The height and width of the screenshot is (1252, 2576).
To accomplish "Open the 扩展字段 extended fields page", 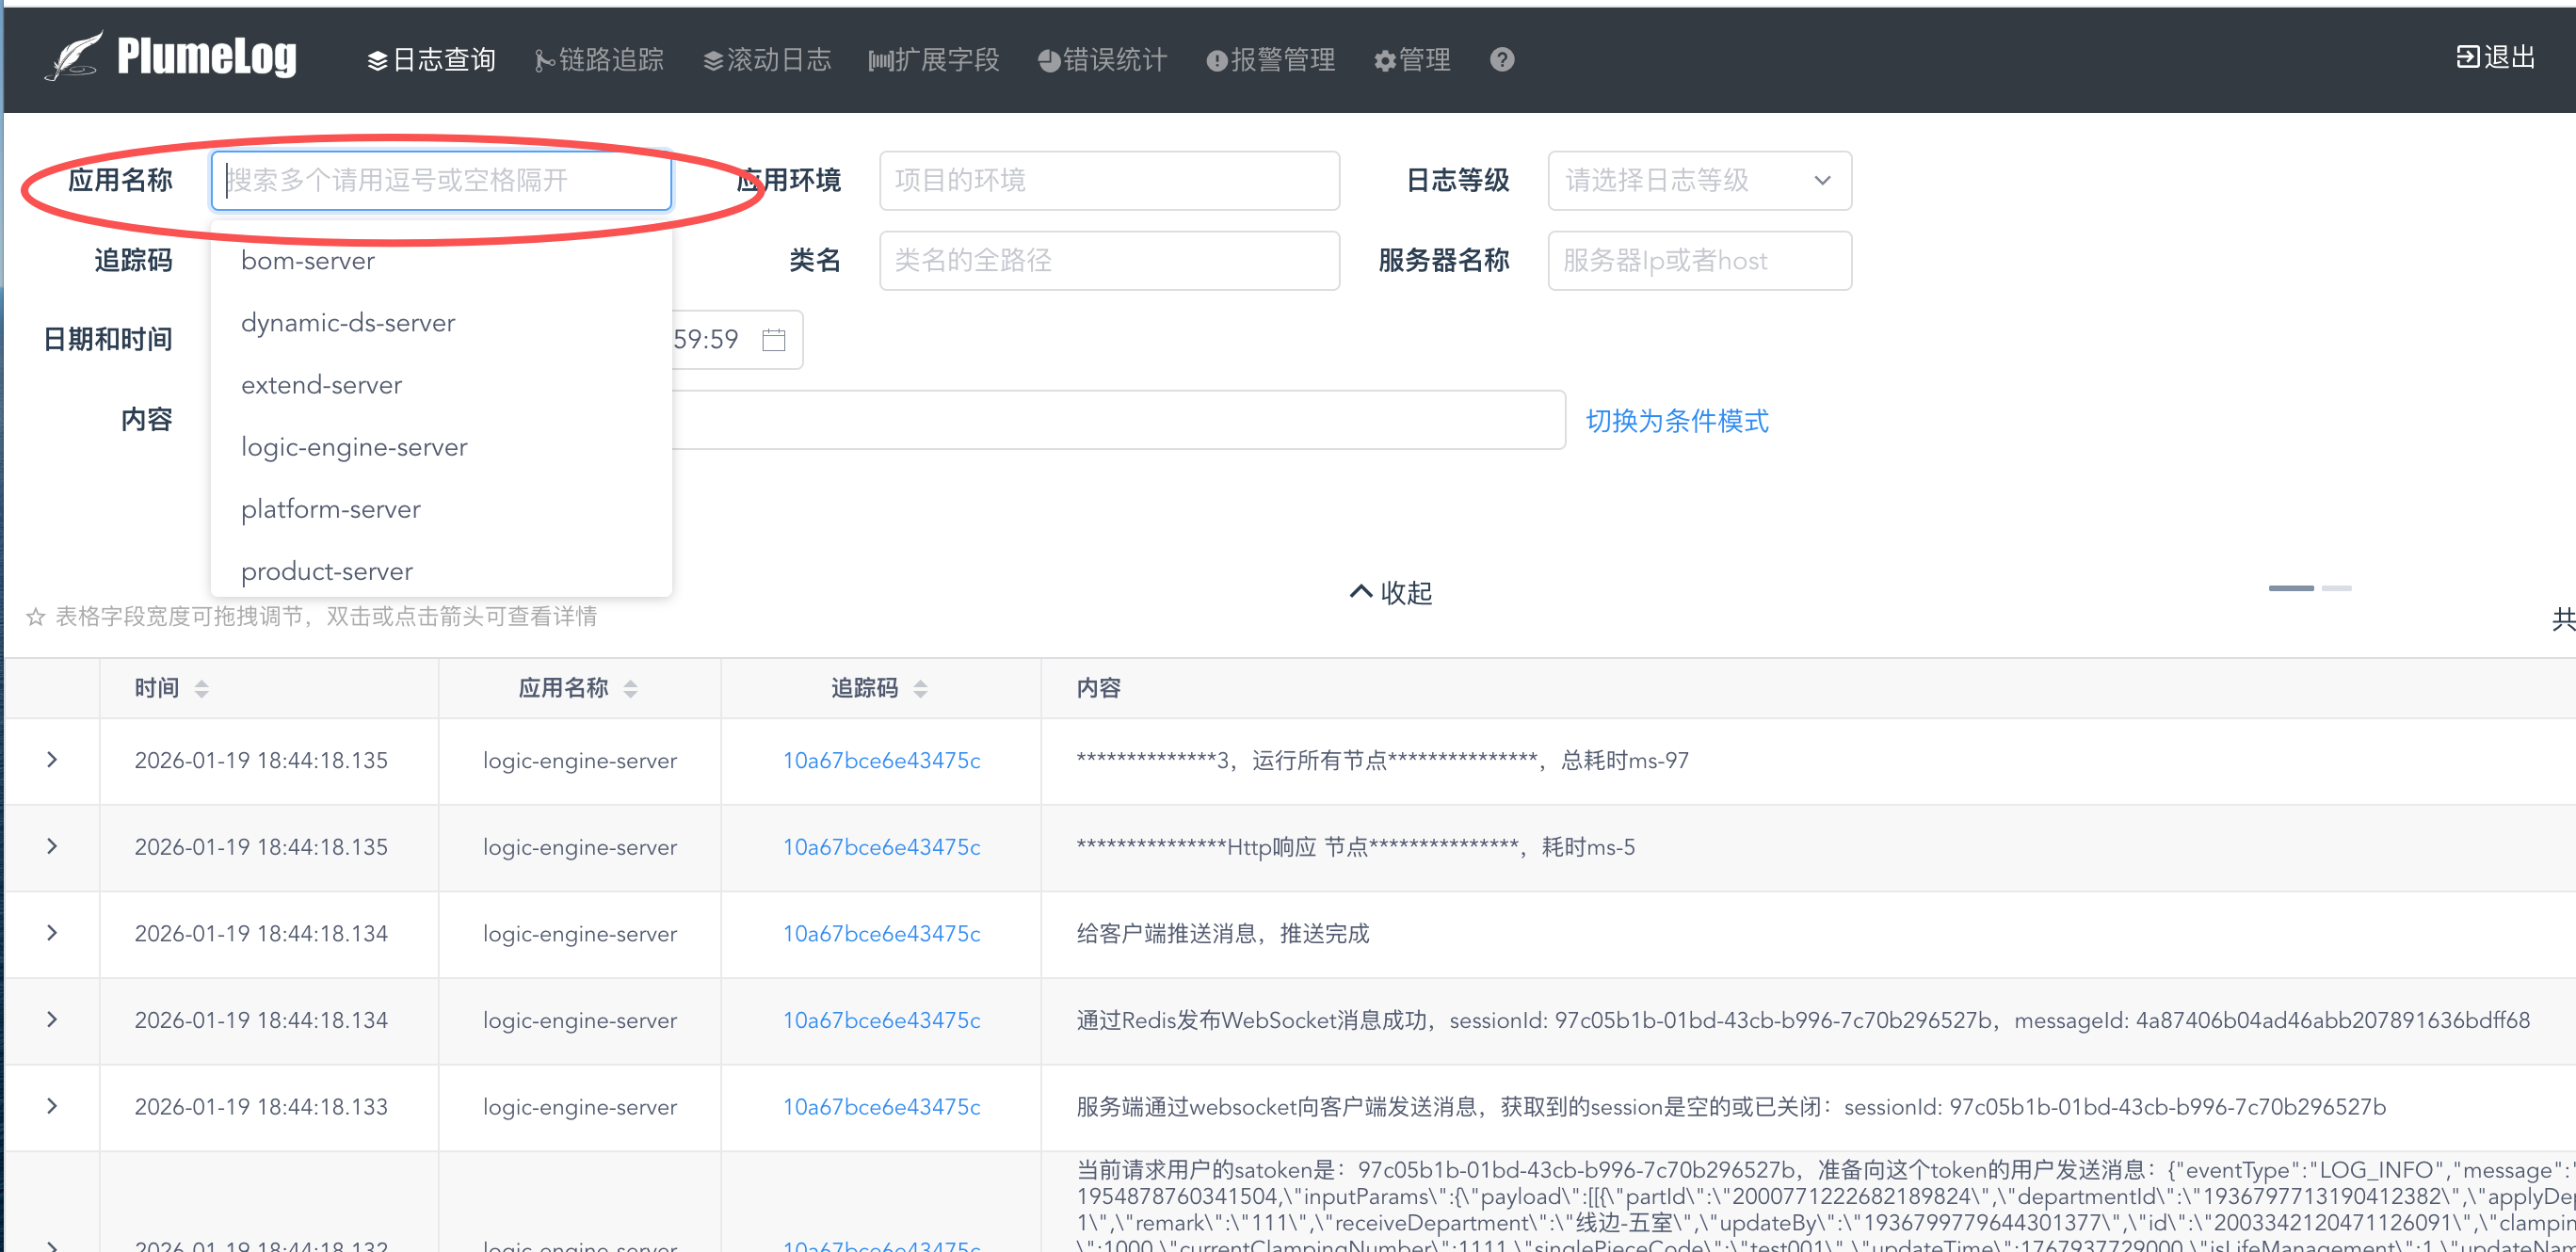I will tap(934, 60).
